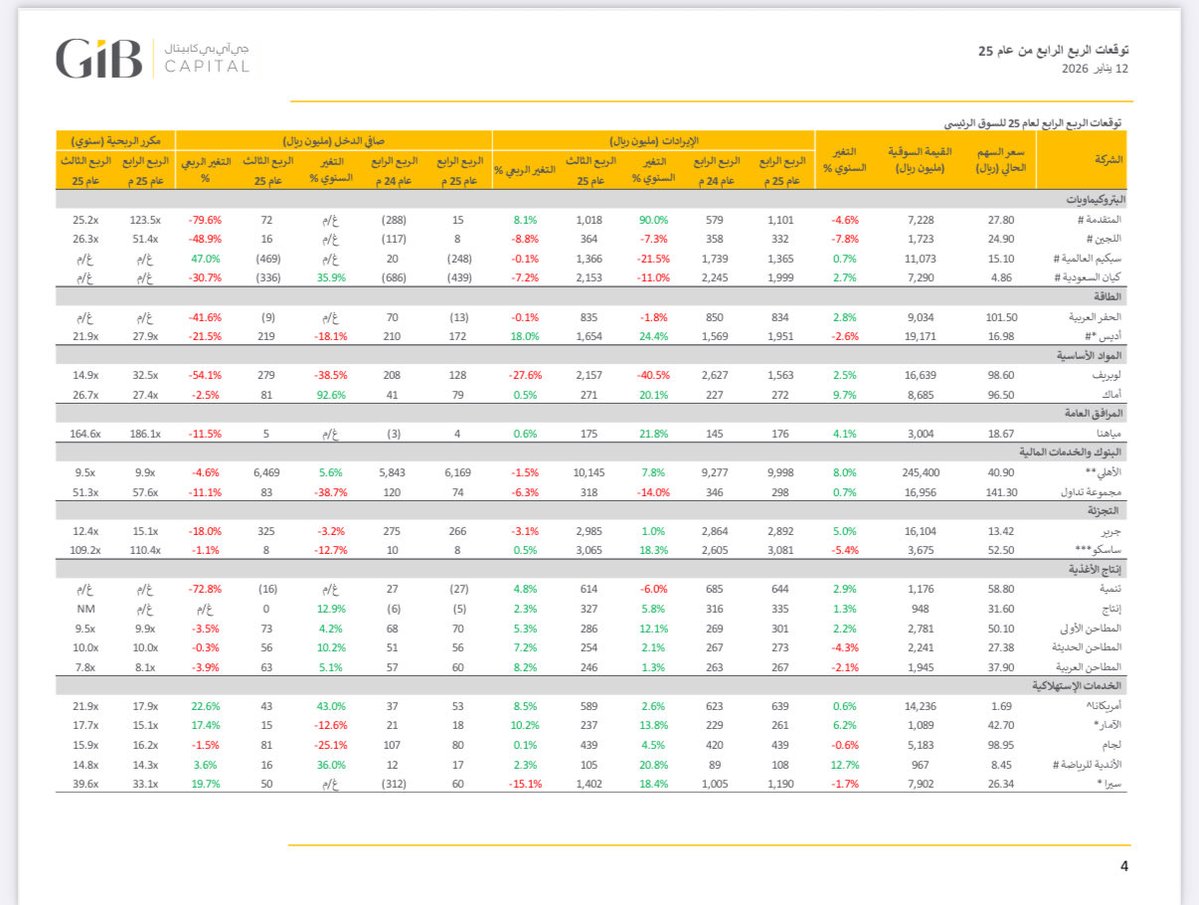Click earnings multiple '186.1x'

coord(145,434)
